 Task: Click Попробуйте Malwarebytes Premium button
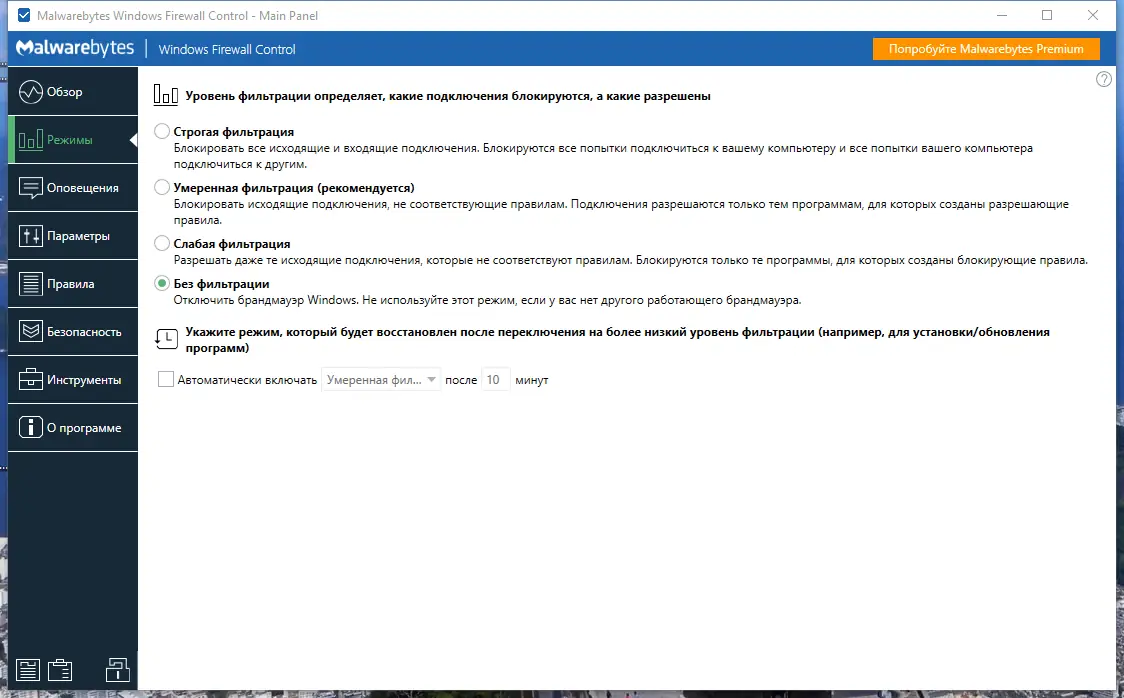point(986,49)
